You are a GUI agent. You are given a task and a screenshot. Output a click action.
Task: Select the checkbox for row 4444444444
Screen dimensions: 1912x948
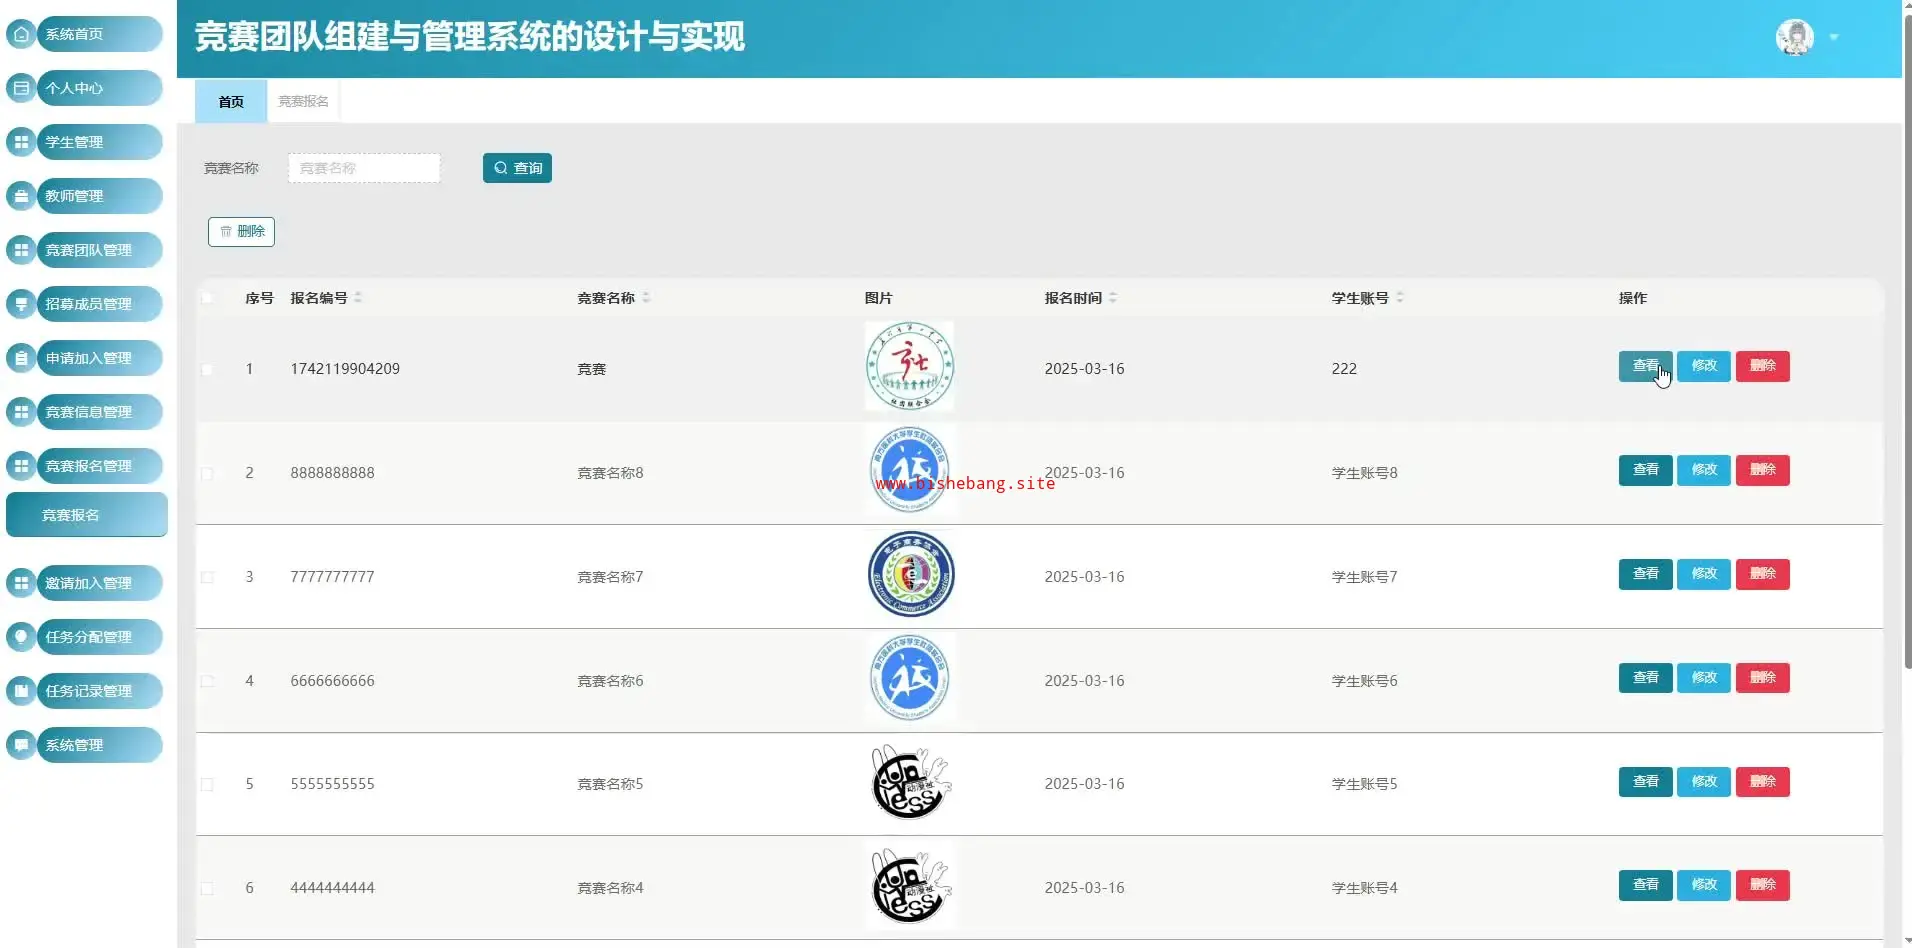point(207,888)
